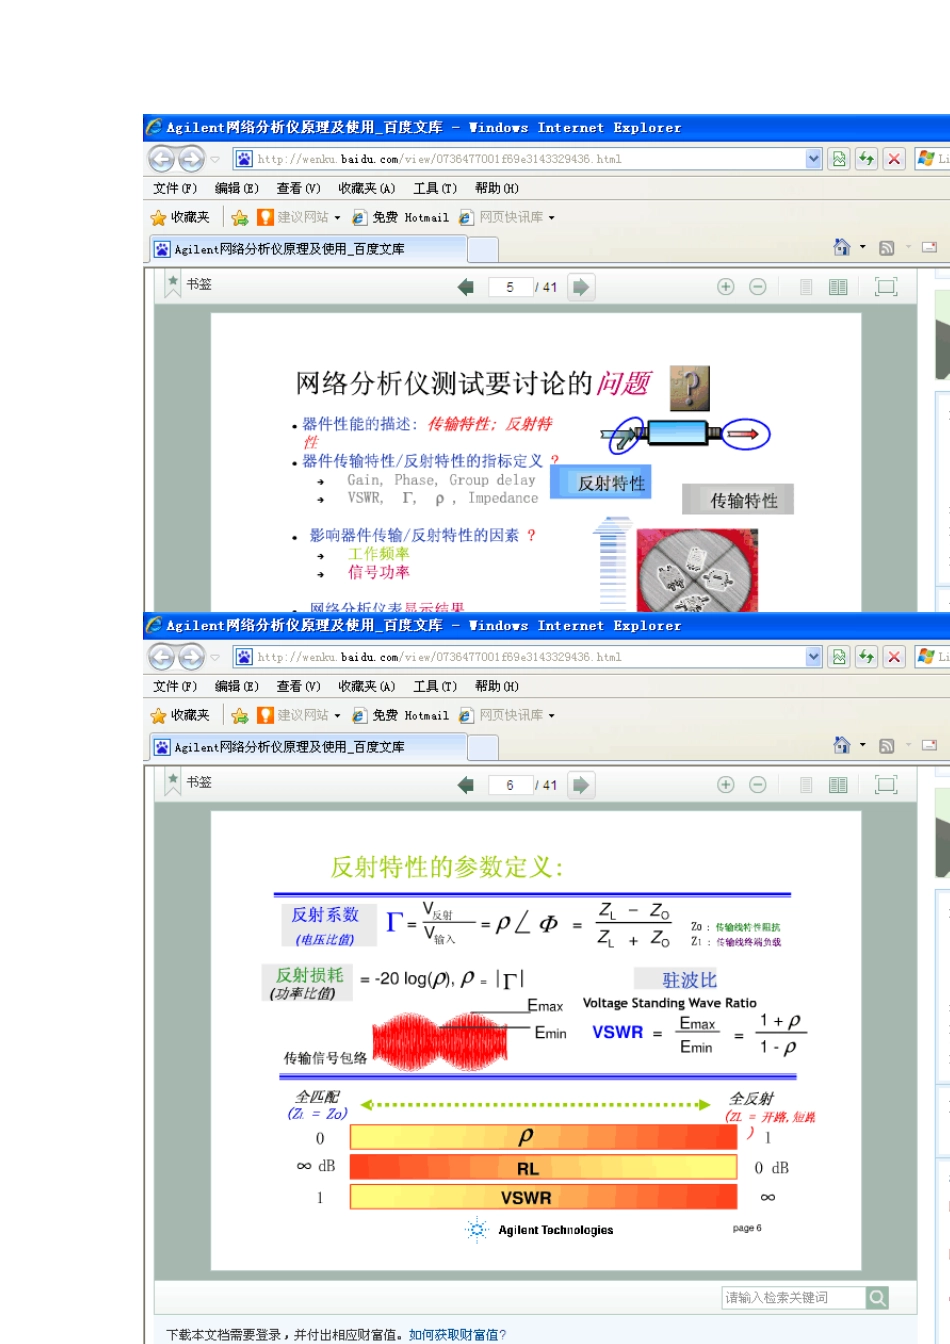Zoom in on the page 6 viewer
This screenshot has height=1344, width=950.
tap(726, 785)
